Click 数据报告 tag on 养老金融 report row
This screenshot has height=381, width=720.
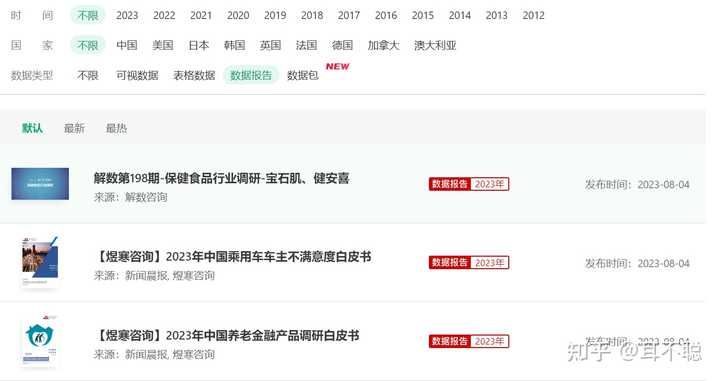450,341
